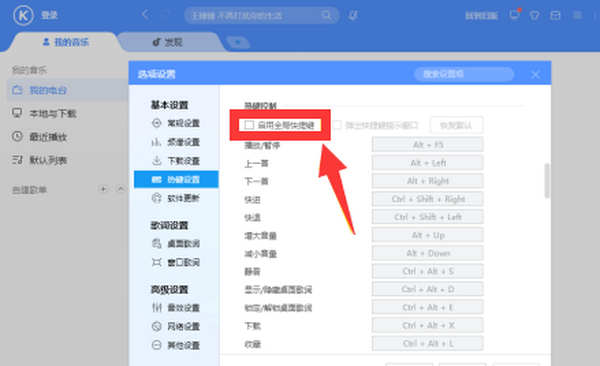Toggle the 弹出快捷键提示窗口 checkbox
This screenshot has width=600, height=366.
coord(337,125)
